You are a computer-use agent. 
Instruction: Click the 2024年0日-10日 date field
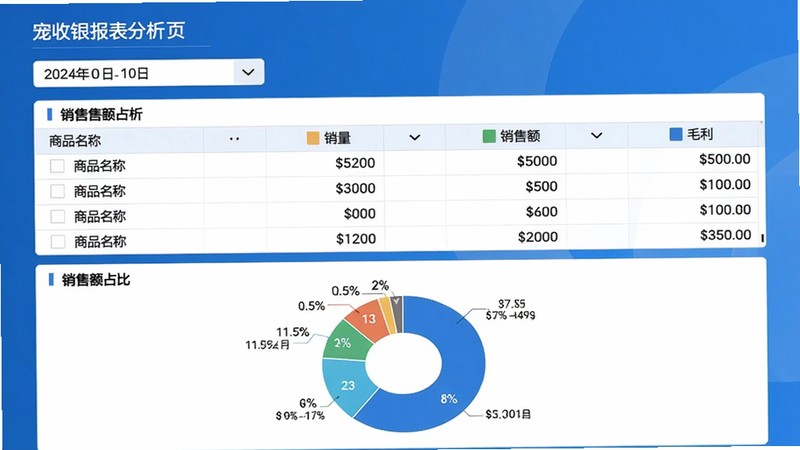point(148,73)
